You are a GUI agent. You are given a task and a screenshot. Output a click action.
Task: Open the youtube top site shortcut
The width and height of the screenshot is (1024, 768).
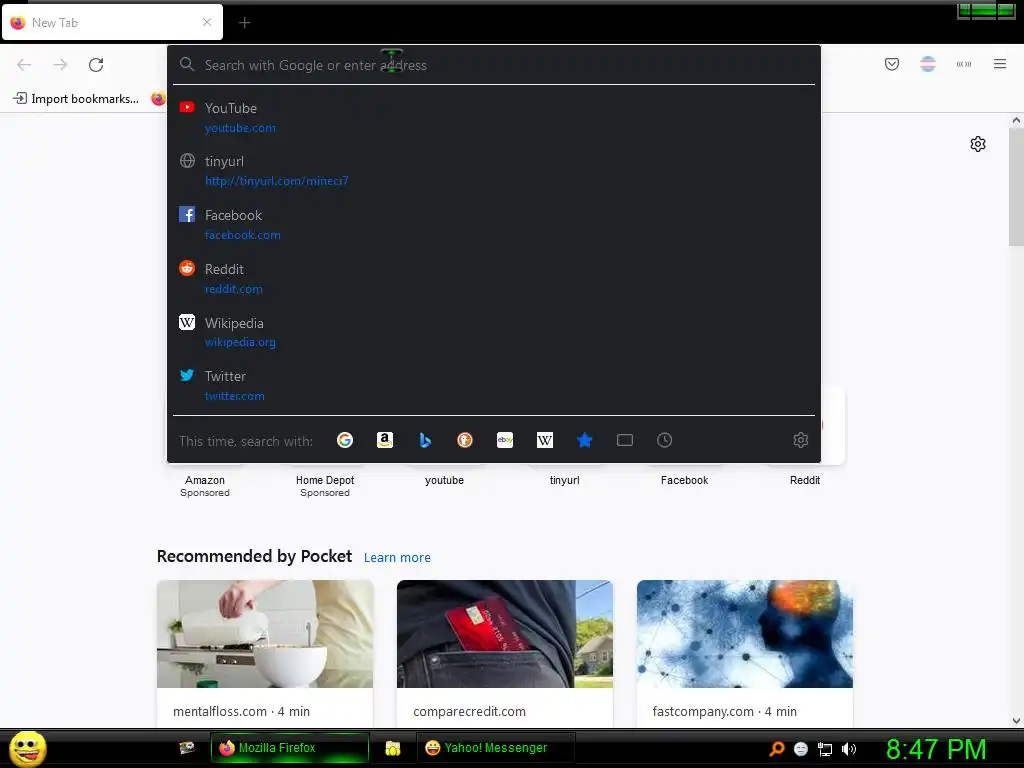pos(444,480)
